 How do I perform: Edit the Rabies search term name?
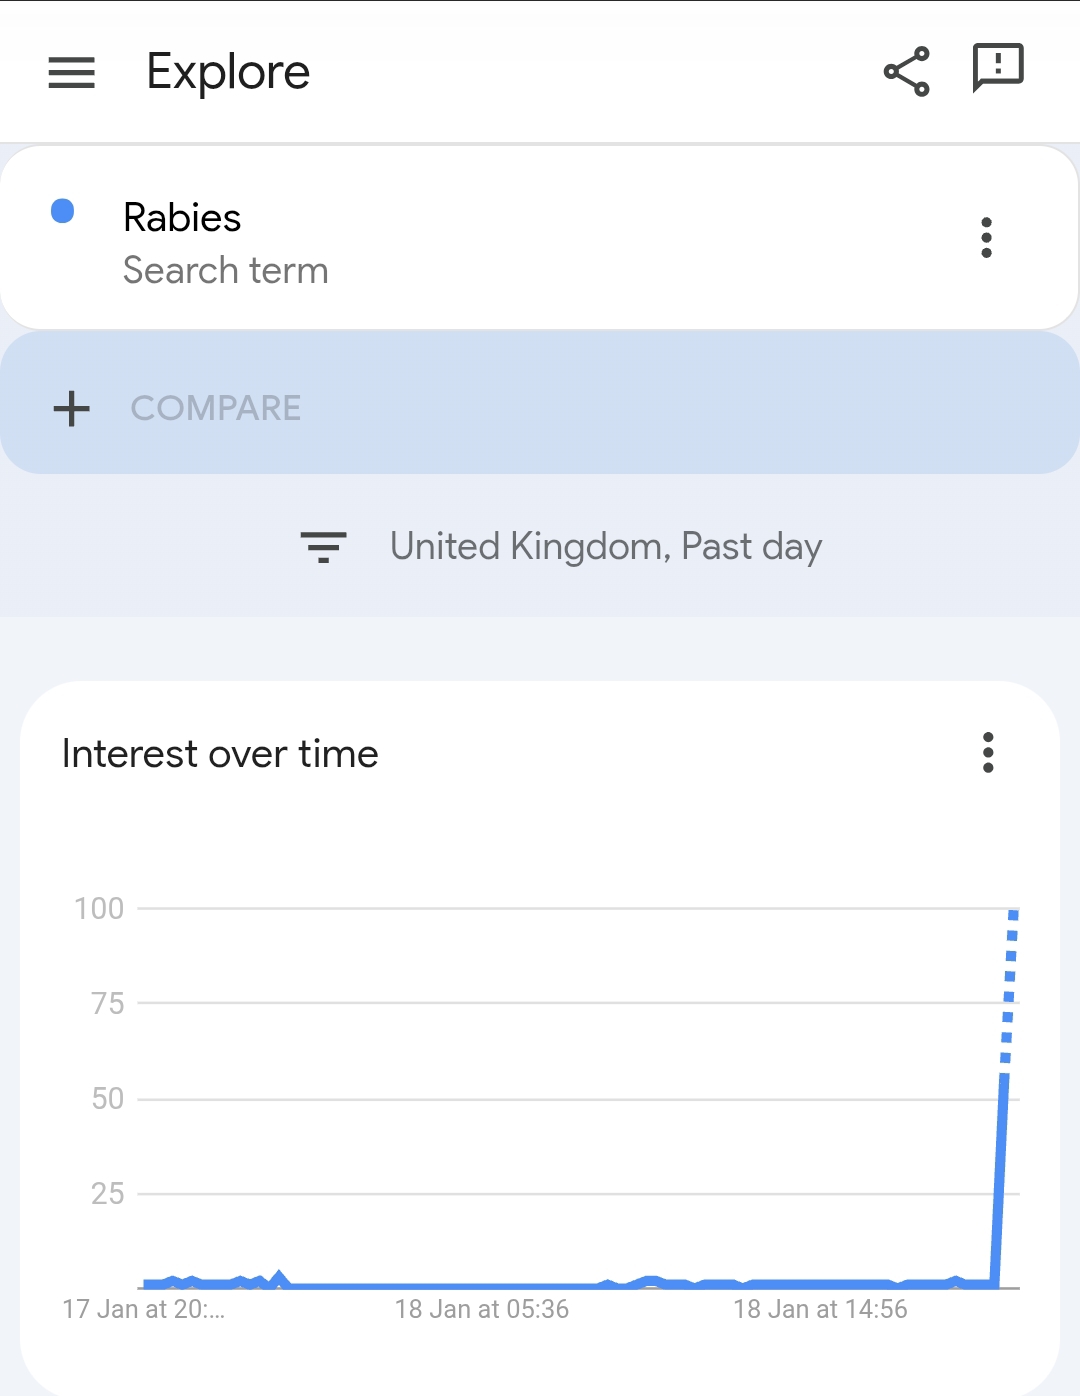click(182, 218)
